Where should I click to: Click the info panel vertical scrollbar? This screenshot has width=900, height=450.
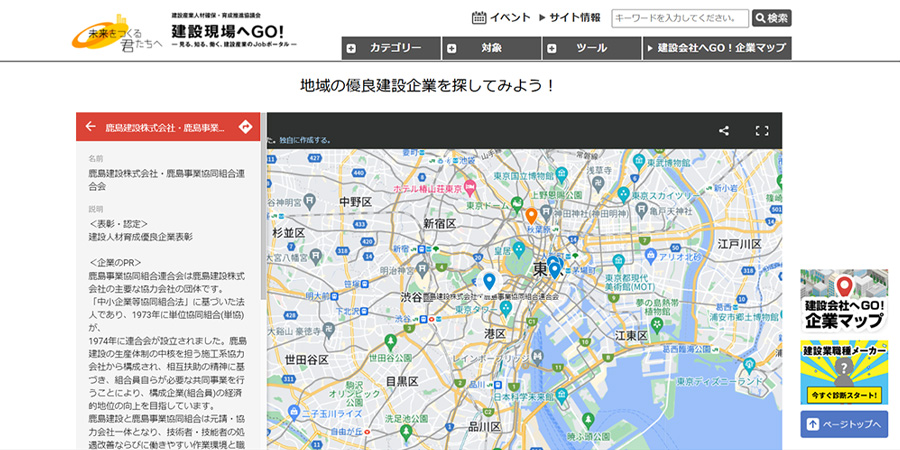pyautogui.click(x=263, y=240)
